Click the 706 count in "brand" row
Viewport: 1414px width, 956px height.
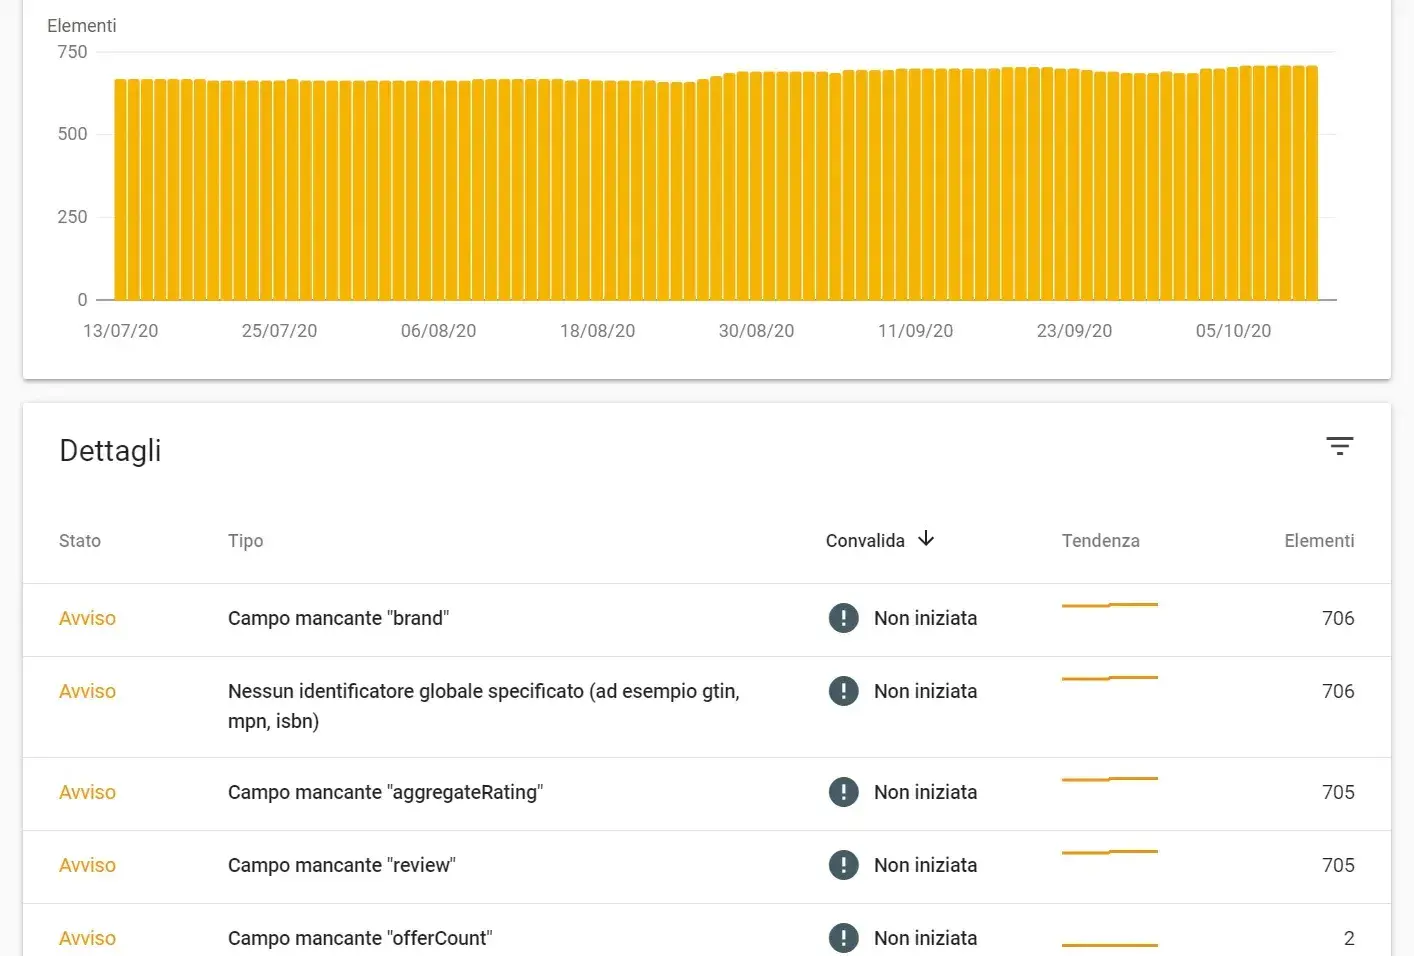point(1338,618)
